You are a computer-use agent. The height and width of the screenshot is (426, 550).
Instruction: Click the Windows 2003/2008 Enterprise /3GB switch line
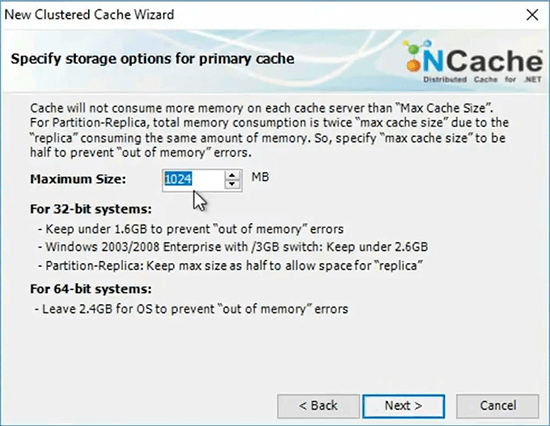pos(233,247)
